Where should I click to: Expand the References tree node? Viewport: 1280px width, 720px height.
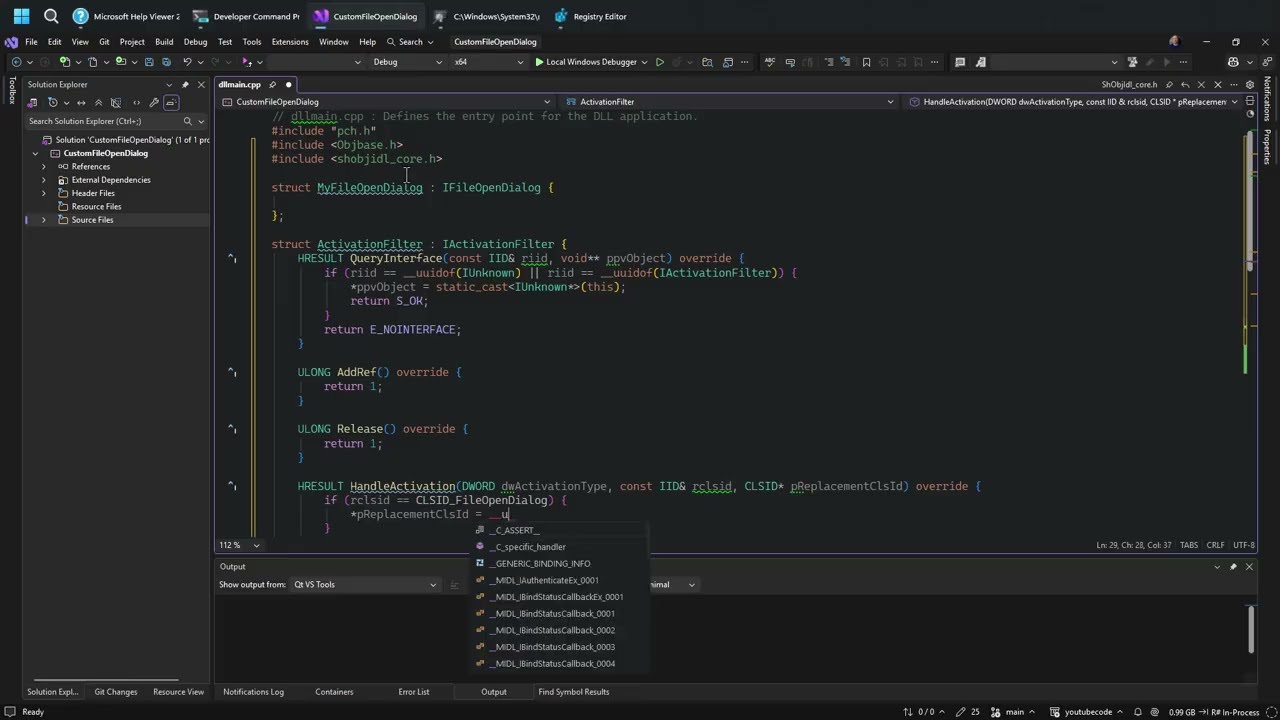coord(43,166)
